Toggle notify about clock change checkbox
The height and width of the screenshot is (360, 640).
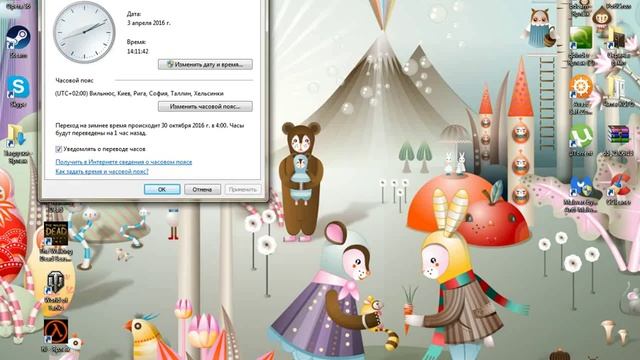point(58,149)
